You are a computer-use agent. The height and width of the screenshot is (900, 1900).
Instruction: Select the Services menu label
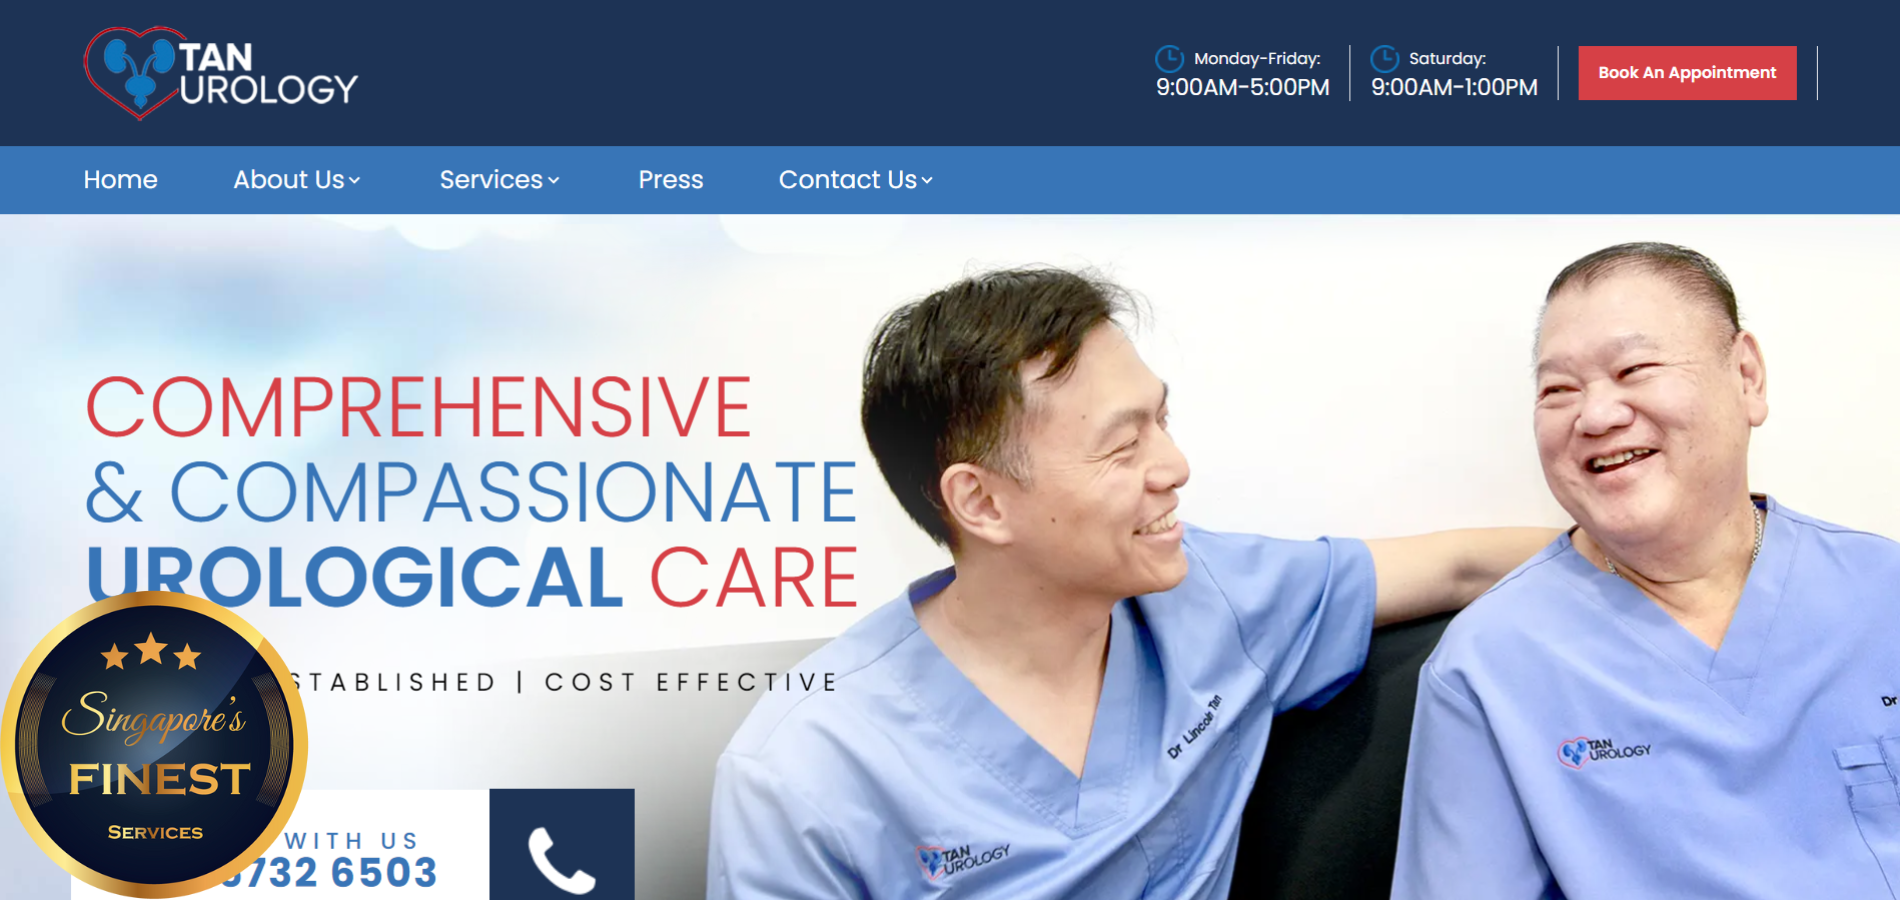(491, 180)
